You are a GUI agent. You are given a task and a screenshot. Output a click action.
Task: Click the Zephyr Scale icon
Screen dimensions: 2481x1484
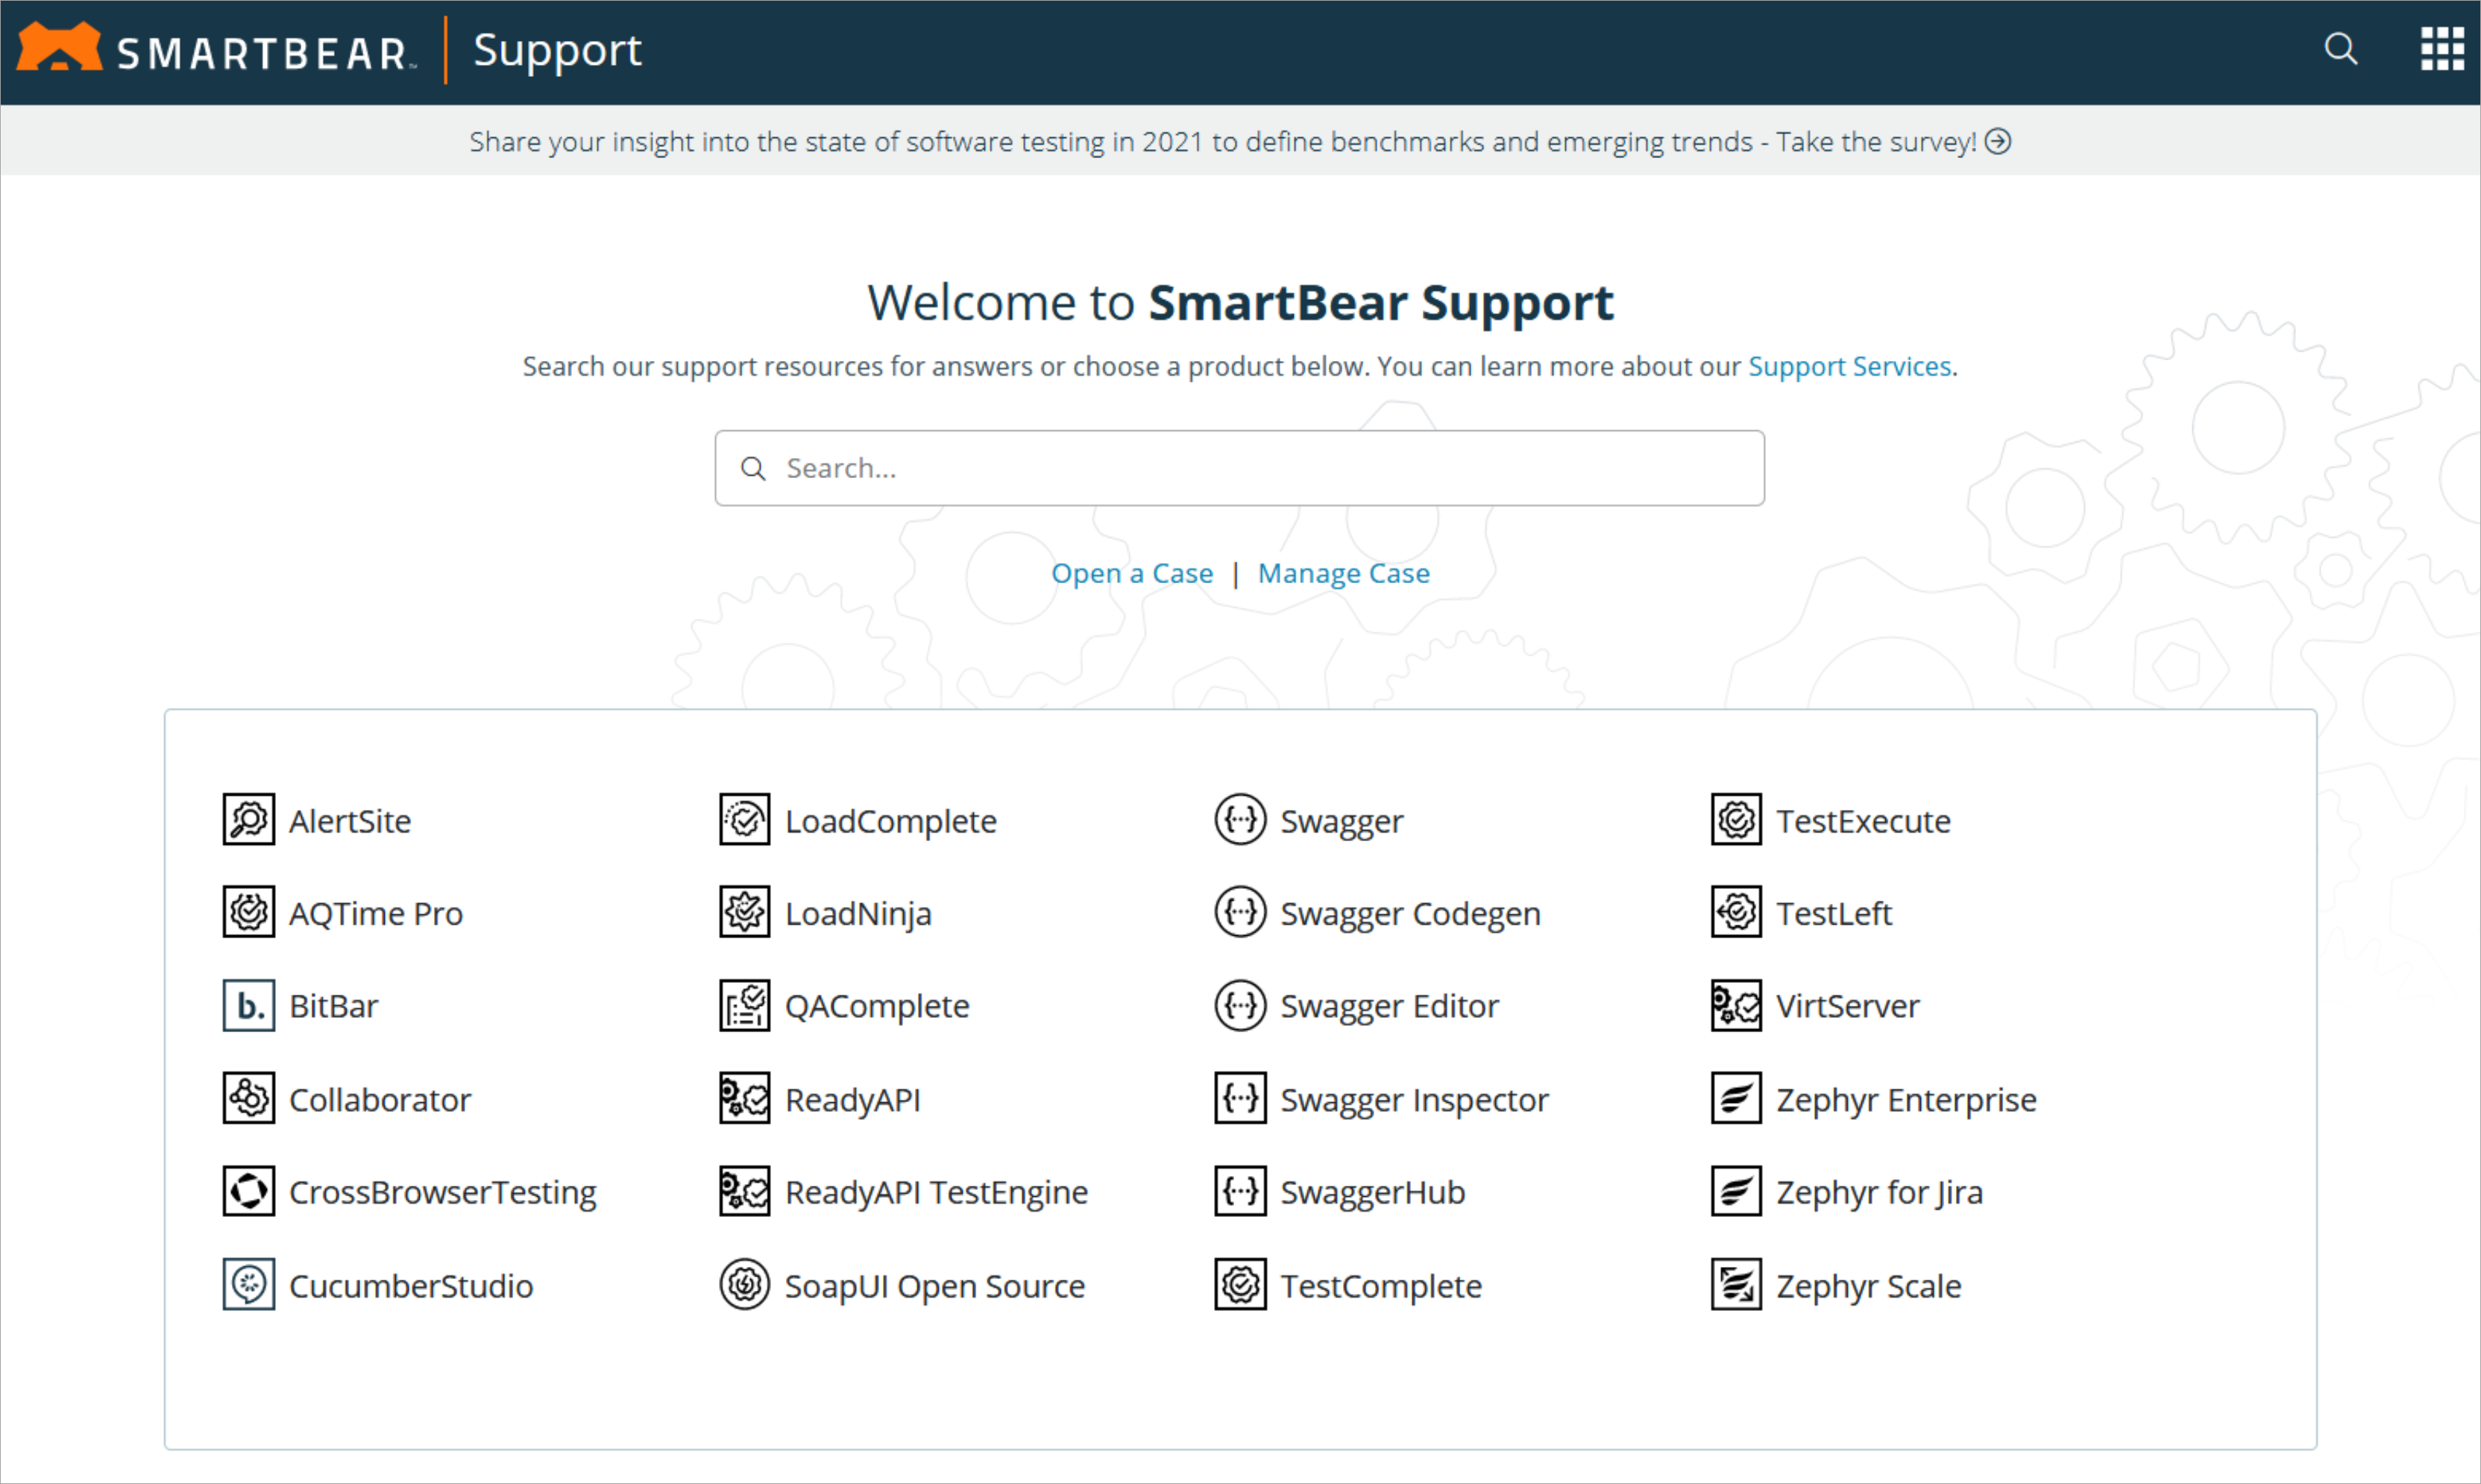pos(1736,1284)
